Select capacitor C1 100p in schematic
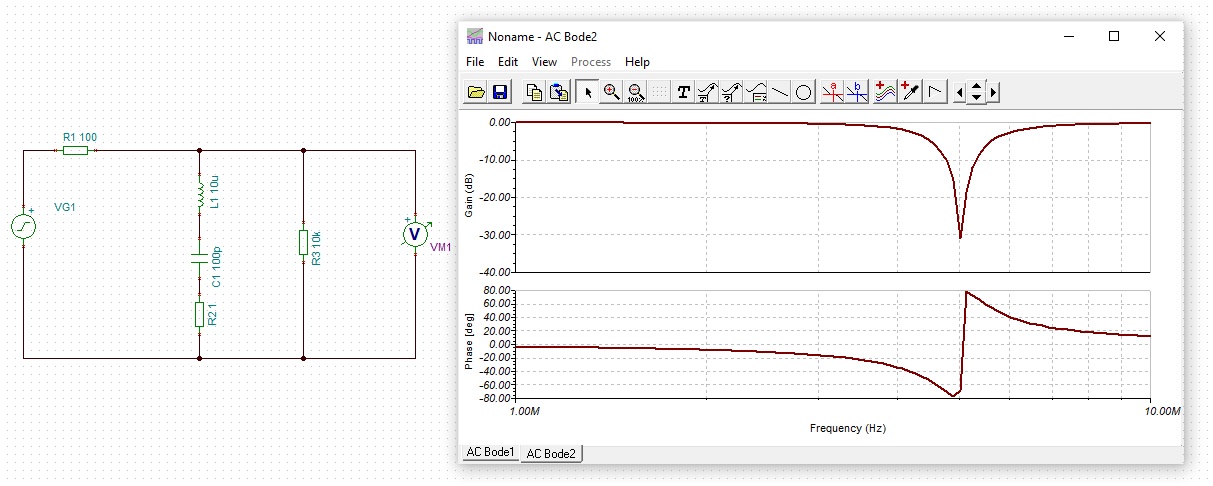Image resolution: width=1213 pixels, height=486 pixels. point(200,259)
